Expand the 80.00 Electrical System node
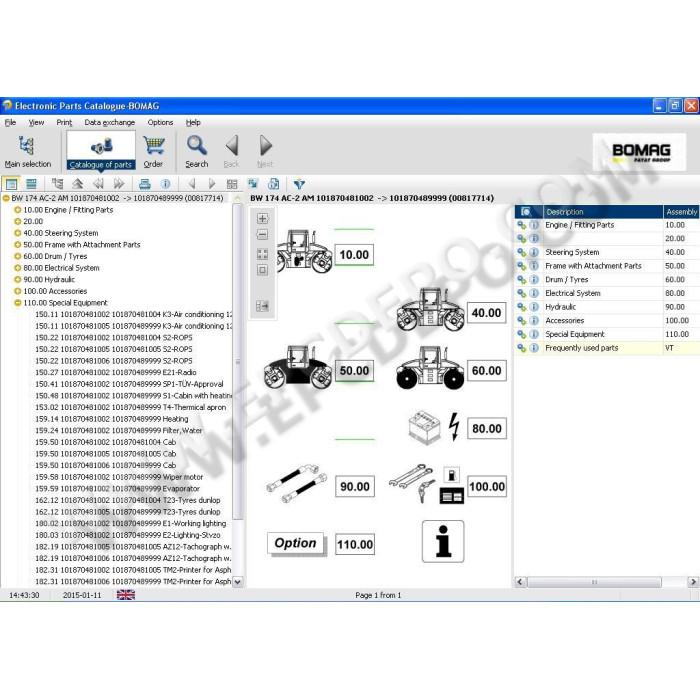 [x=18, y=267]
